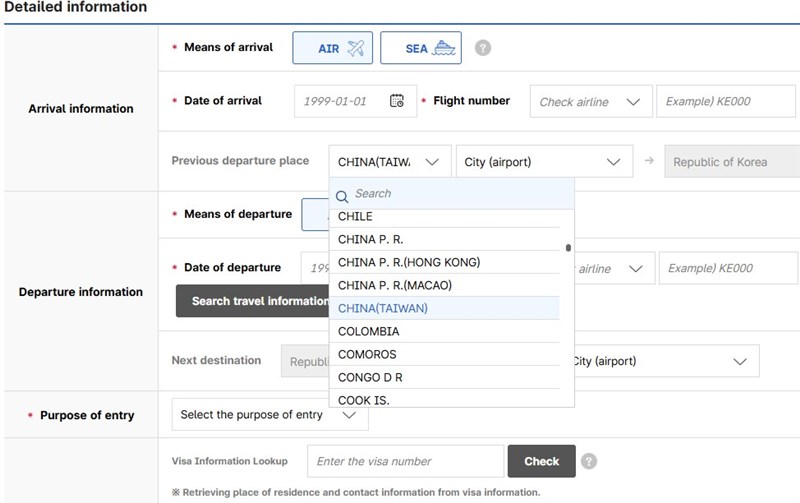Select SEA as means of arrival
This screenshot has width=800, height=503.
pos(420,48)
